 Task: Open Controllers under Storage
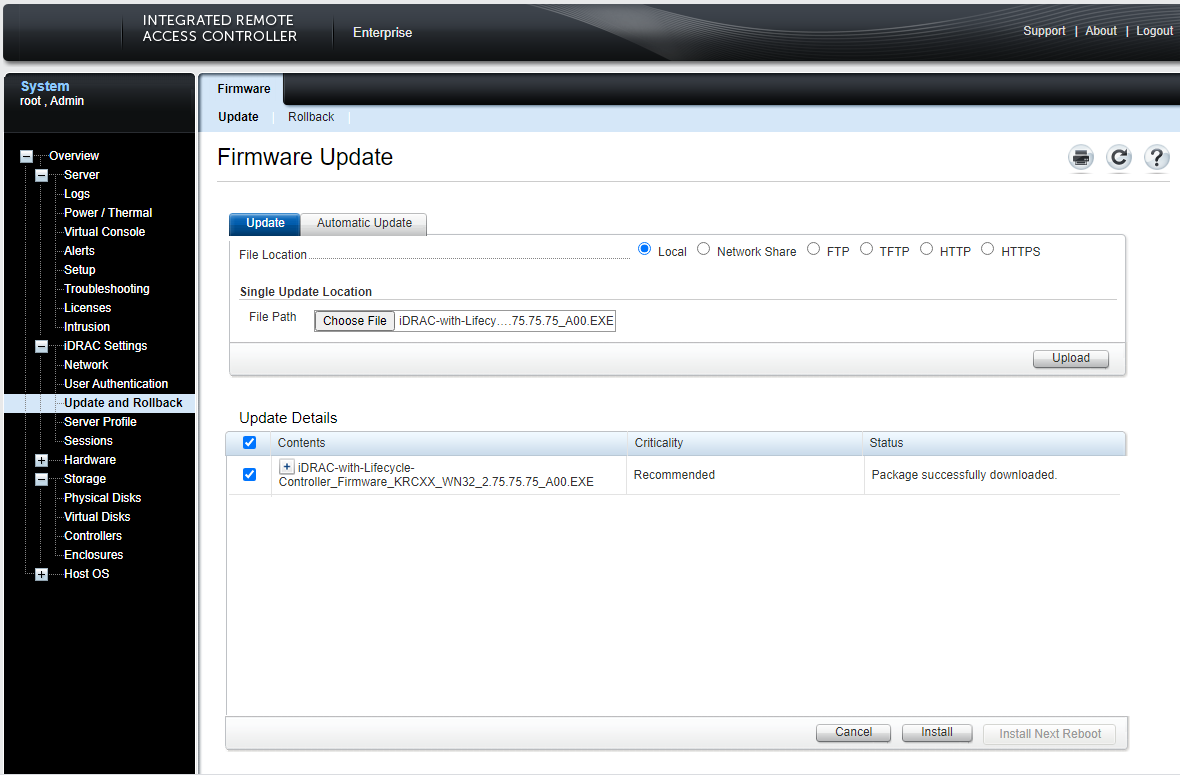(x=93, y=536)
